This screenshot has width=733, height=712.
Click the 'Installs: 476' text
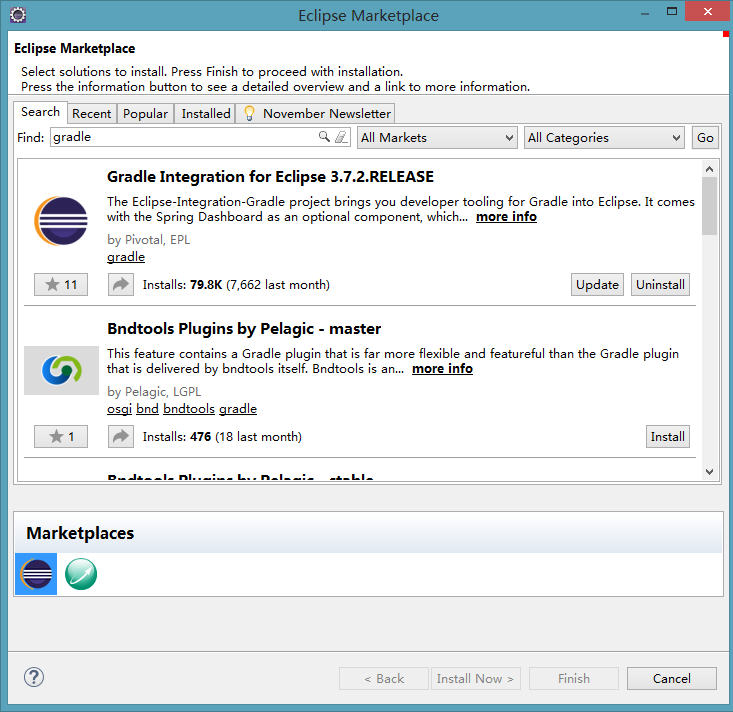tap(177, 437)
